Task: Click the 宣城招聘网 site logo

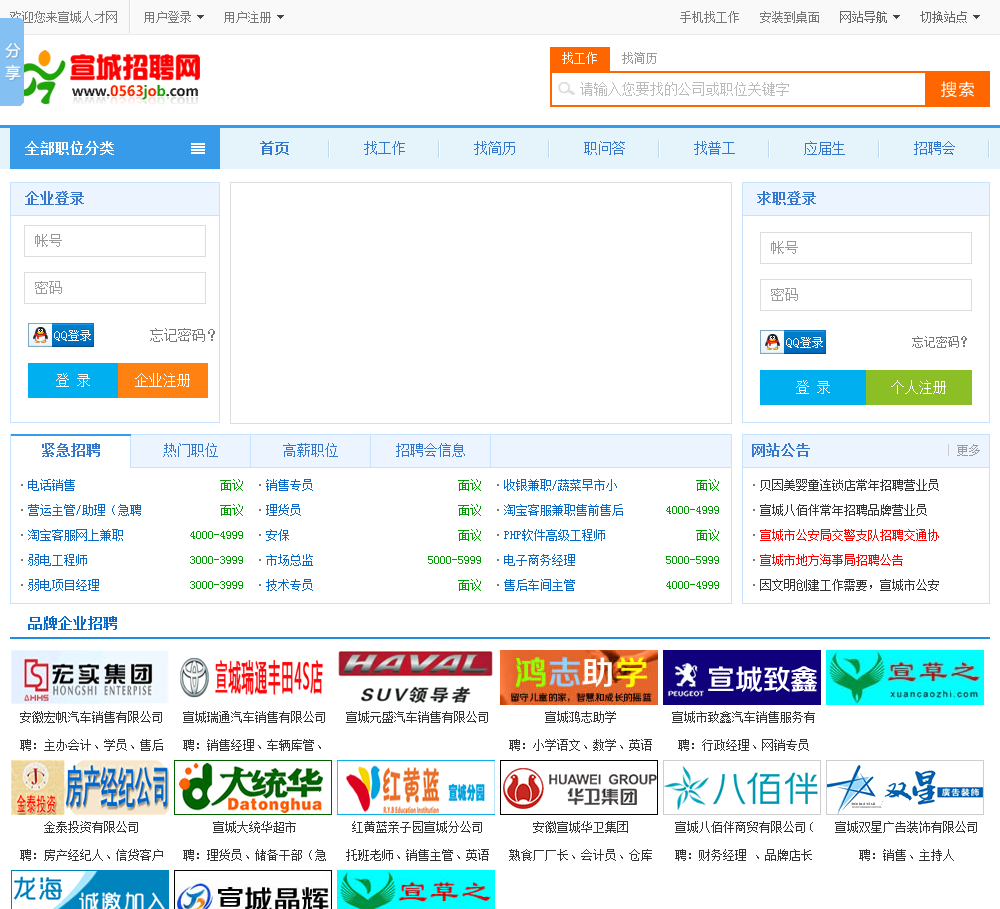Action: tap(112, 77)
